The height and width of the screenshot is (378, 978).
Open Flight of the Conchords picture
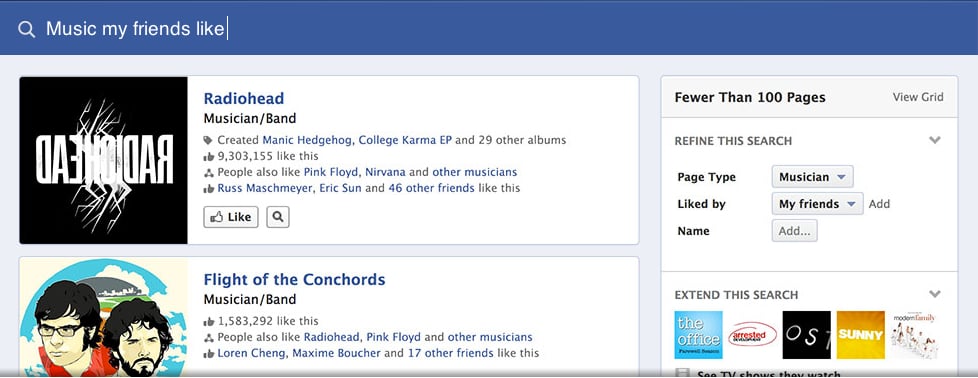pos(104,317)
